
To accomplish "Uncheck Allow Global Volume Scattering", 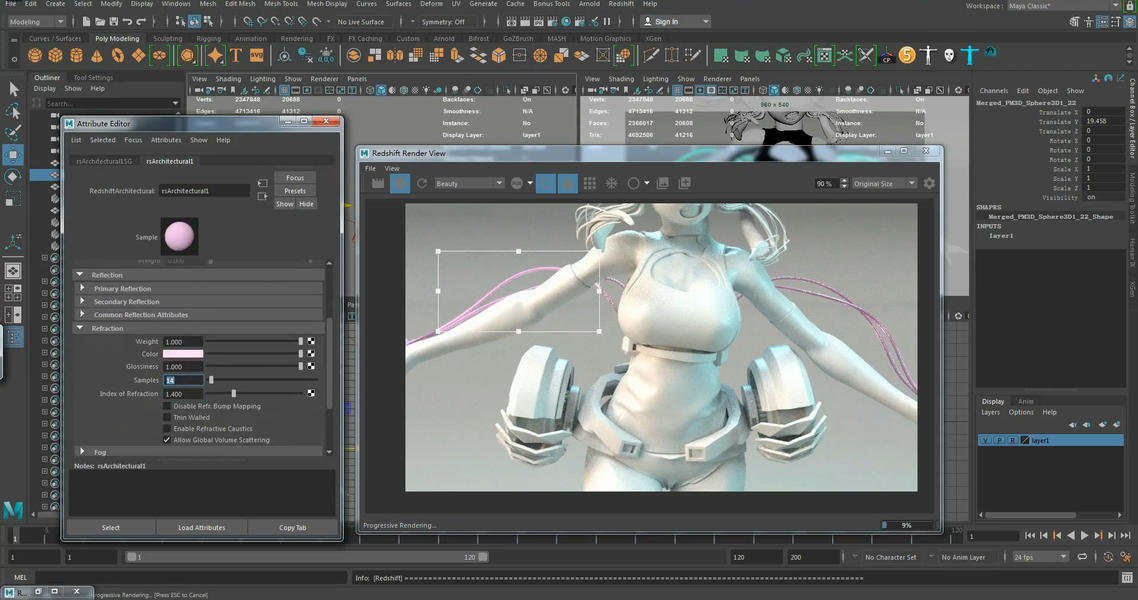I will [x=167, y=440].
